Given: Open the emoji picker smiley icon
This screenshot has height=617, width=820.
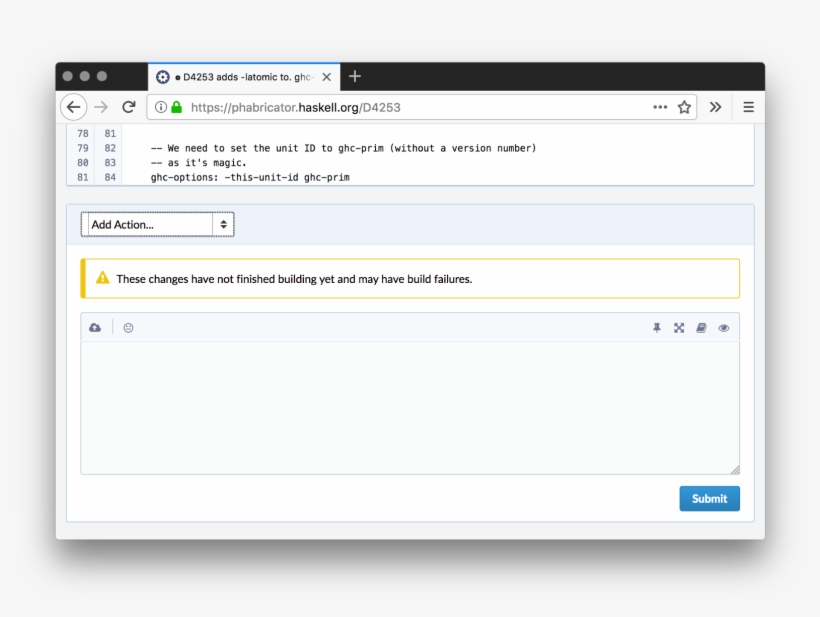Looking at the screenshot, I should point(128,328).
